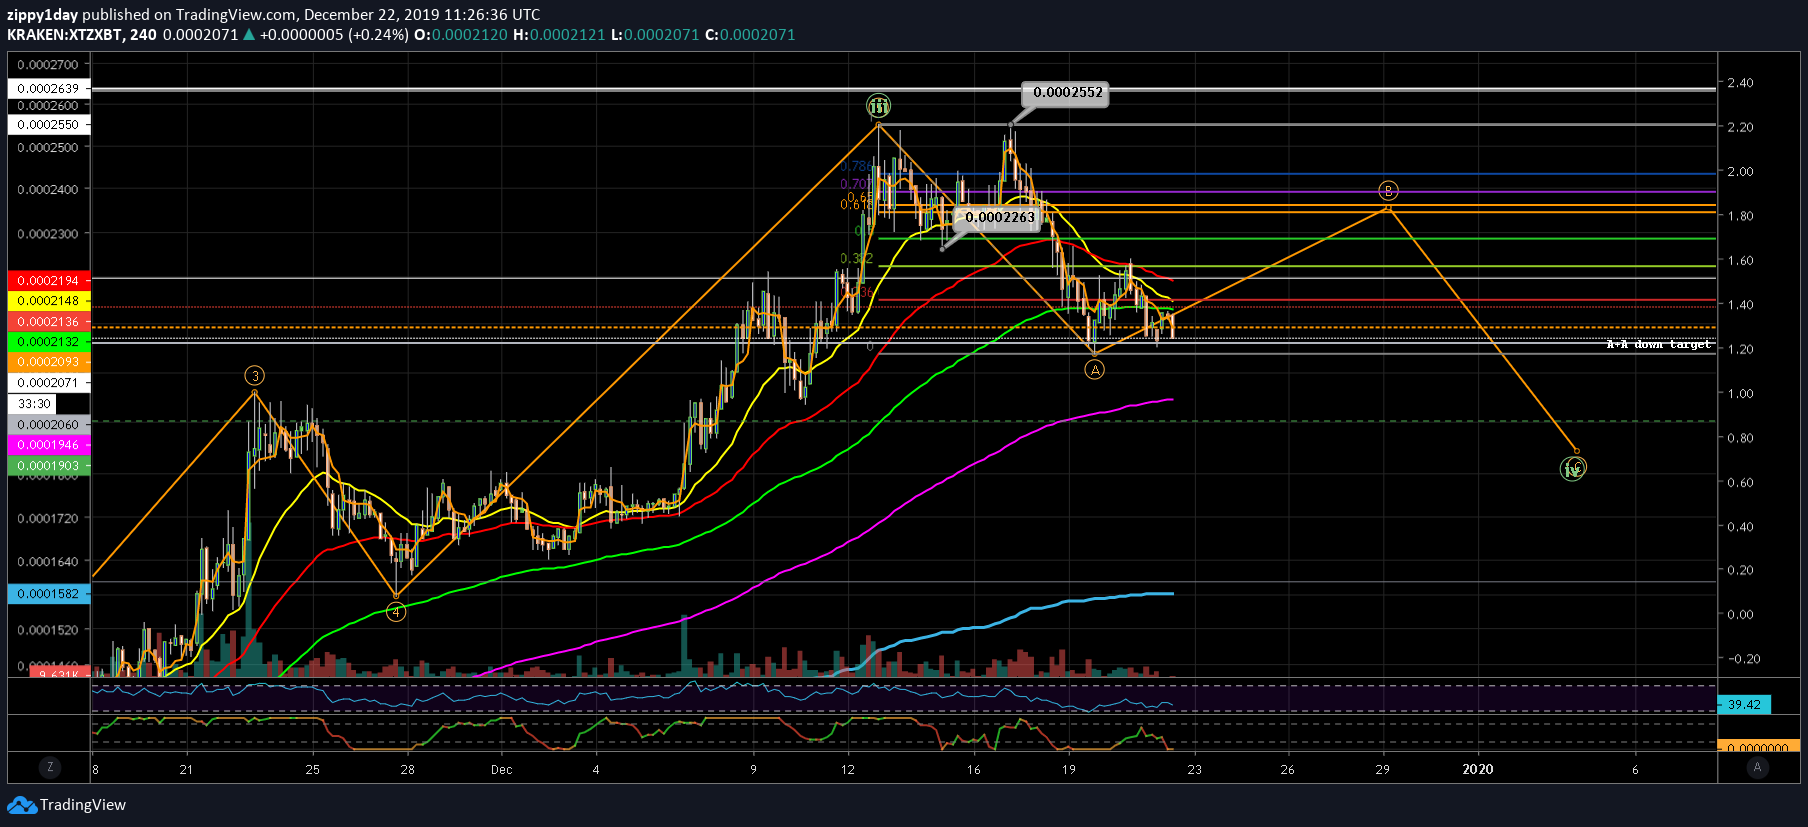Click the green 0.0001903 price label
The height and width of the screenshot is (827, 1808).
pos(48,466)
